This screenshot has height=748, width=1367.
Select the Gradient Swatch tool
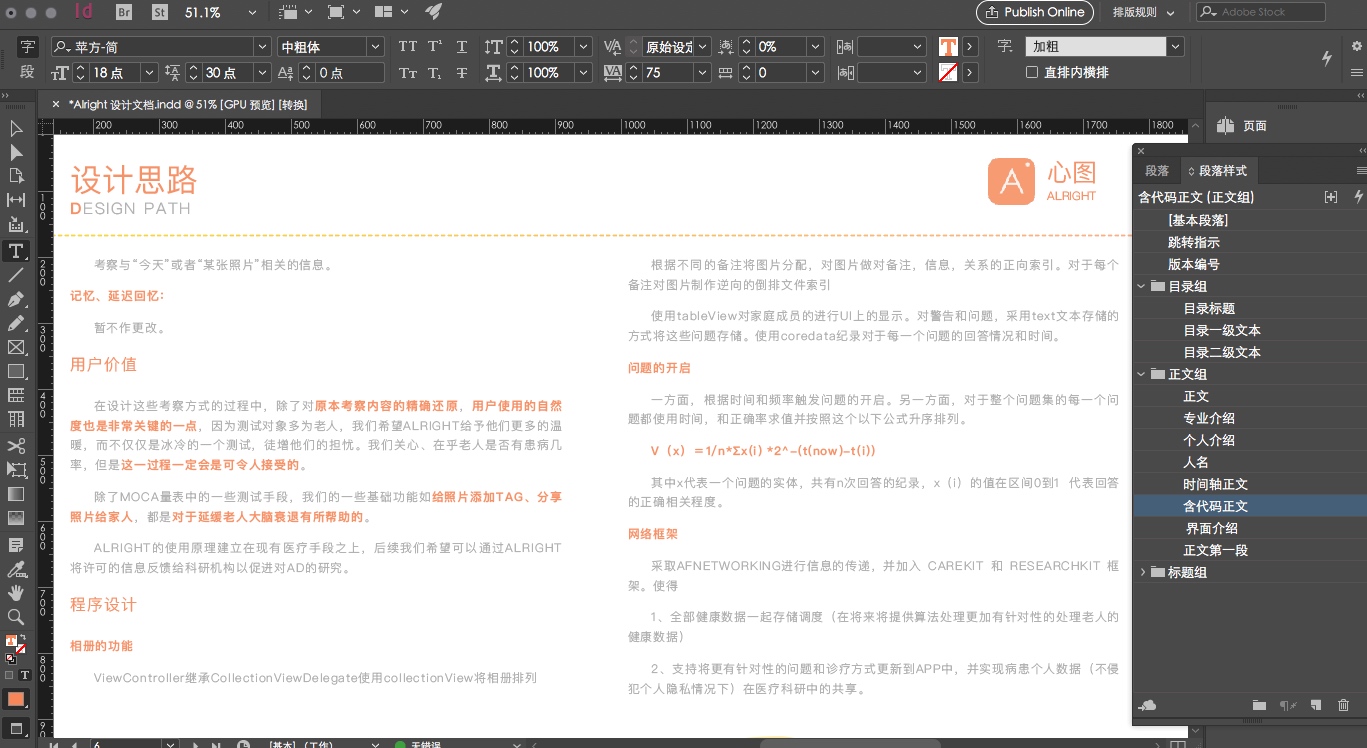point(16,494)
